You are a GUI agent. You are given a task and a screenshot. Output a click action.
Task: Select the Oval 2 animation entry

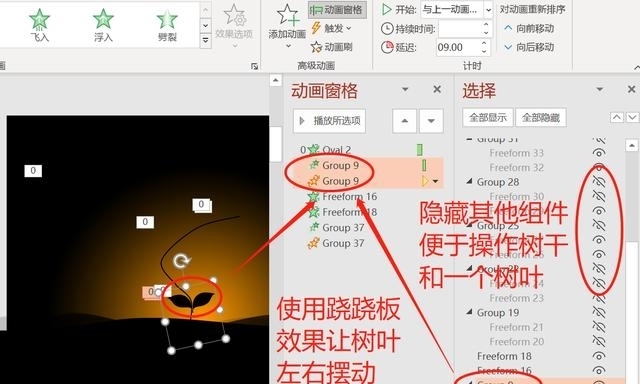point(336,150)
